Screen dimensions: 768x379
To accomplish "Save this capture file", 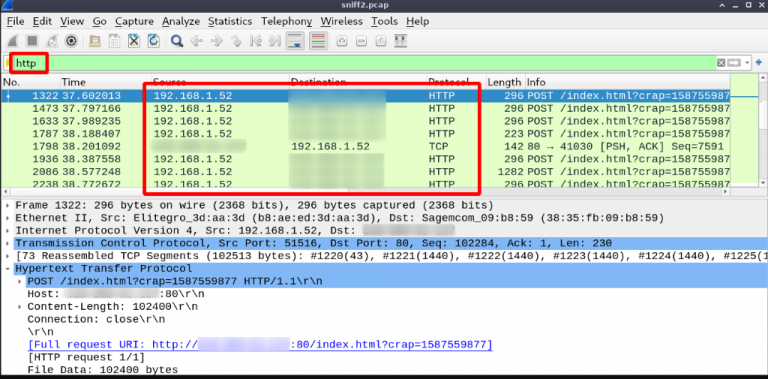I will click(x=114, y=41).
